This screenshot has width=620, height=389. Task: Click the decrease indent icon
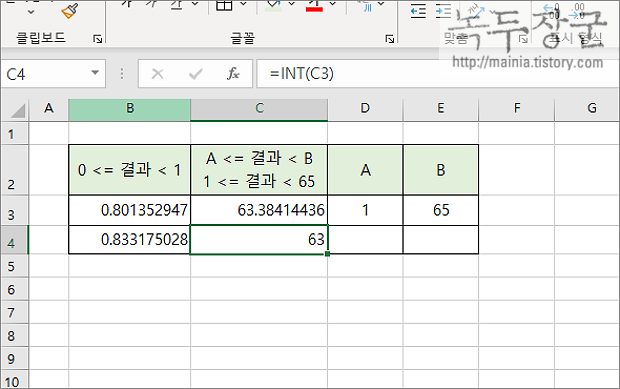418,11
